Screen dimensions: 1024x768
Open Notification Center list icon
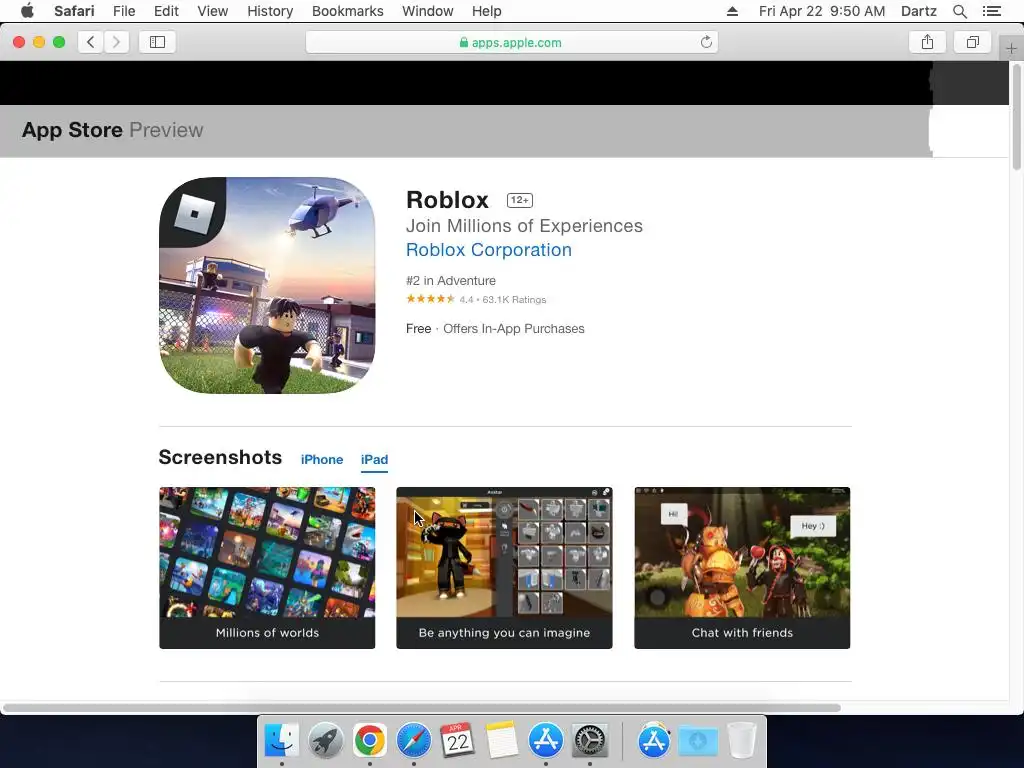(x=992, y=11)
